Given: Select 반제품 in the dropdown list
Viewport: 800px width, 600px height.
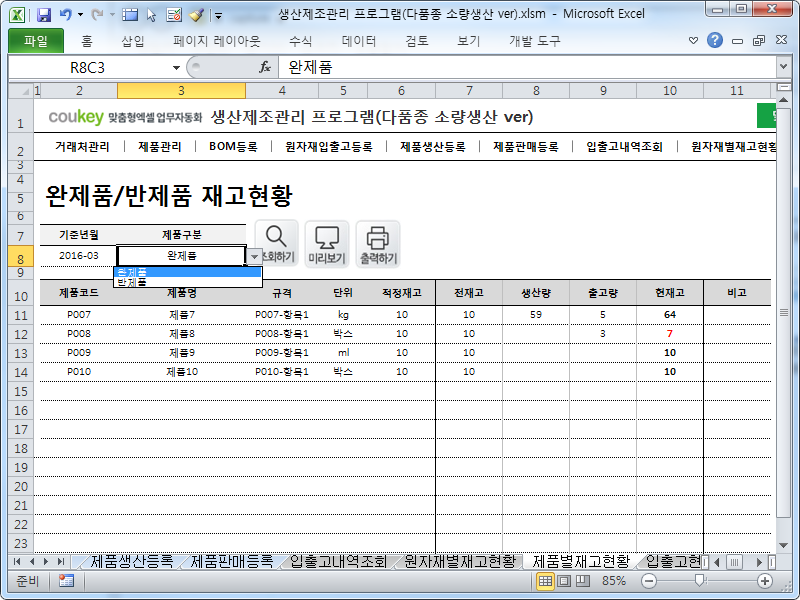Looking at the screenshot, I should 188,282.
